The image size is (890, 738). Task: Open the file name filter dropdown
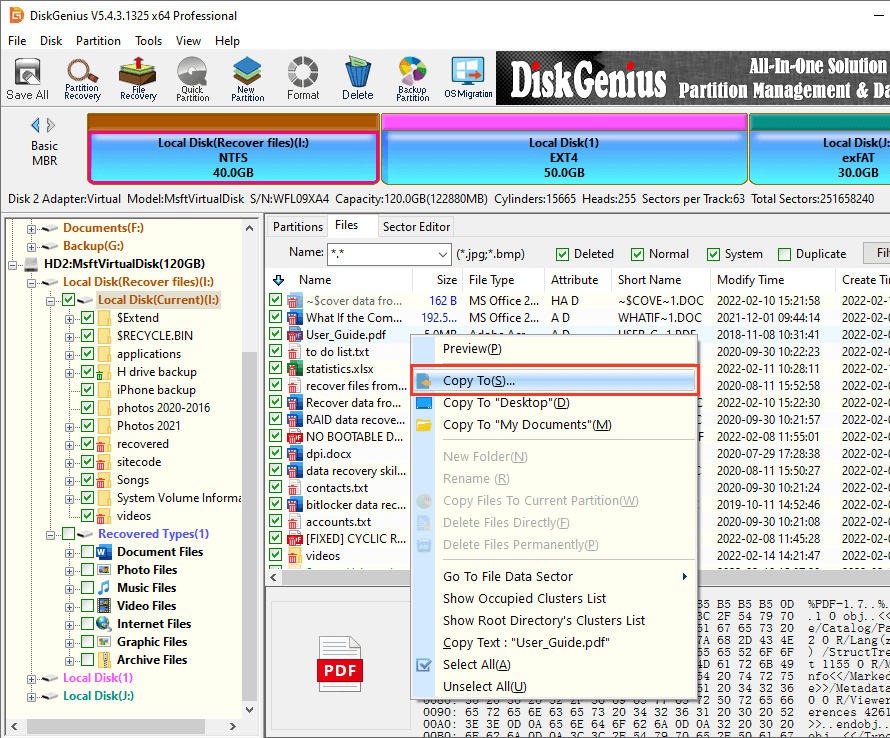(442, 254)
